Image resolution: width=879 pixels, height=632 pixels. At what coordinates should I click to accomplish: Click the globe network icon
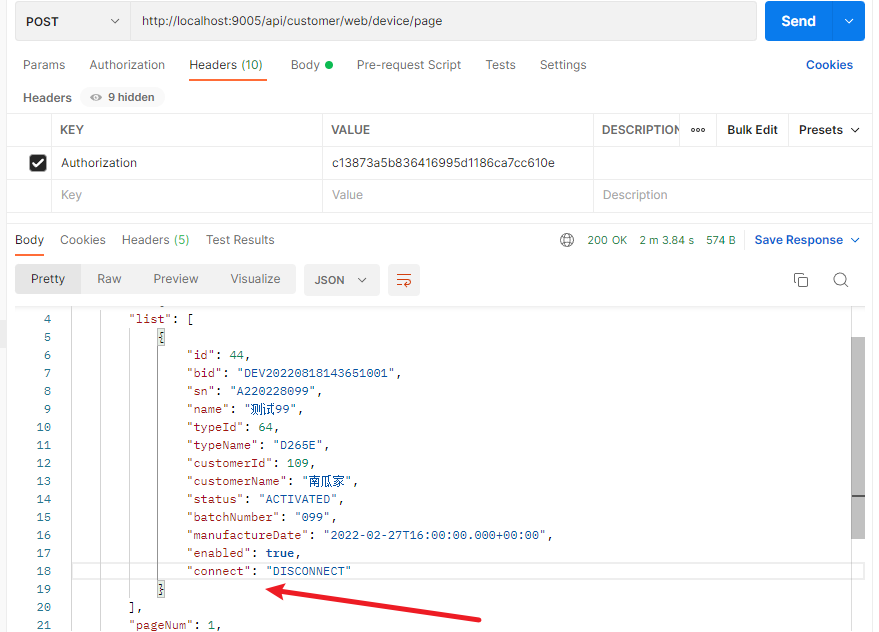(567, 240)
